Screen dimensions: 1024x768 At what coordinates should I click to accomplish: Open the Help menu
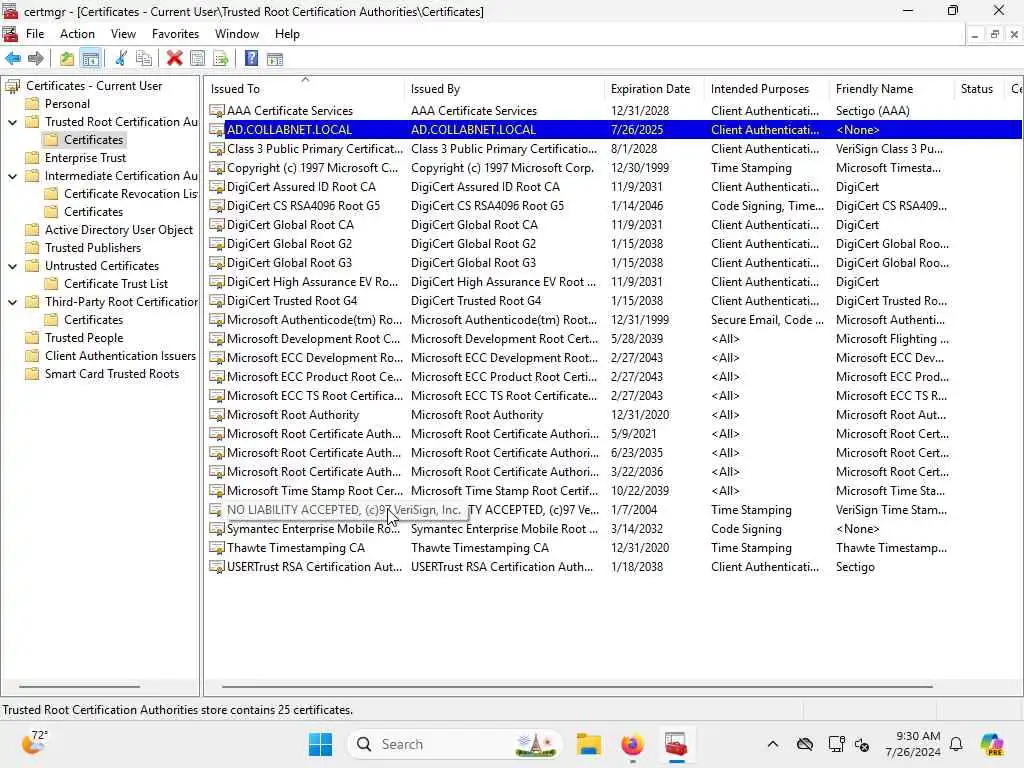click(x=287, y=34)
